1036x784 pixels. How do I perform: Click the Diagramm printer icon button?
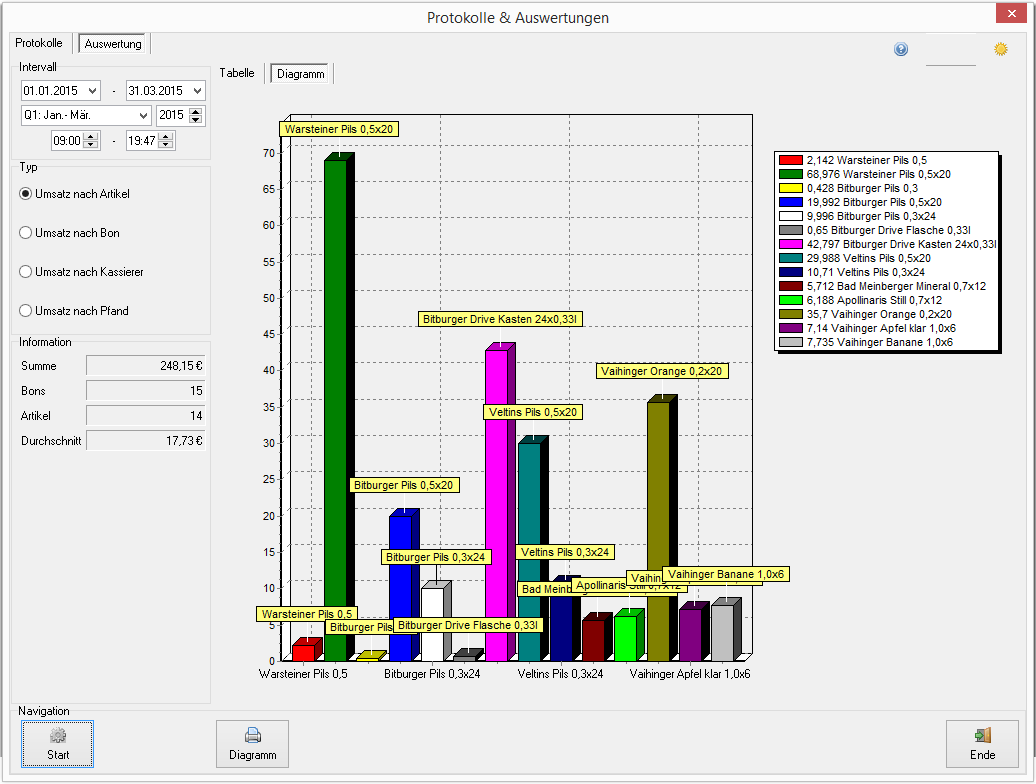pos(252,744)
